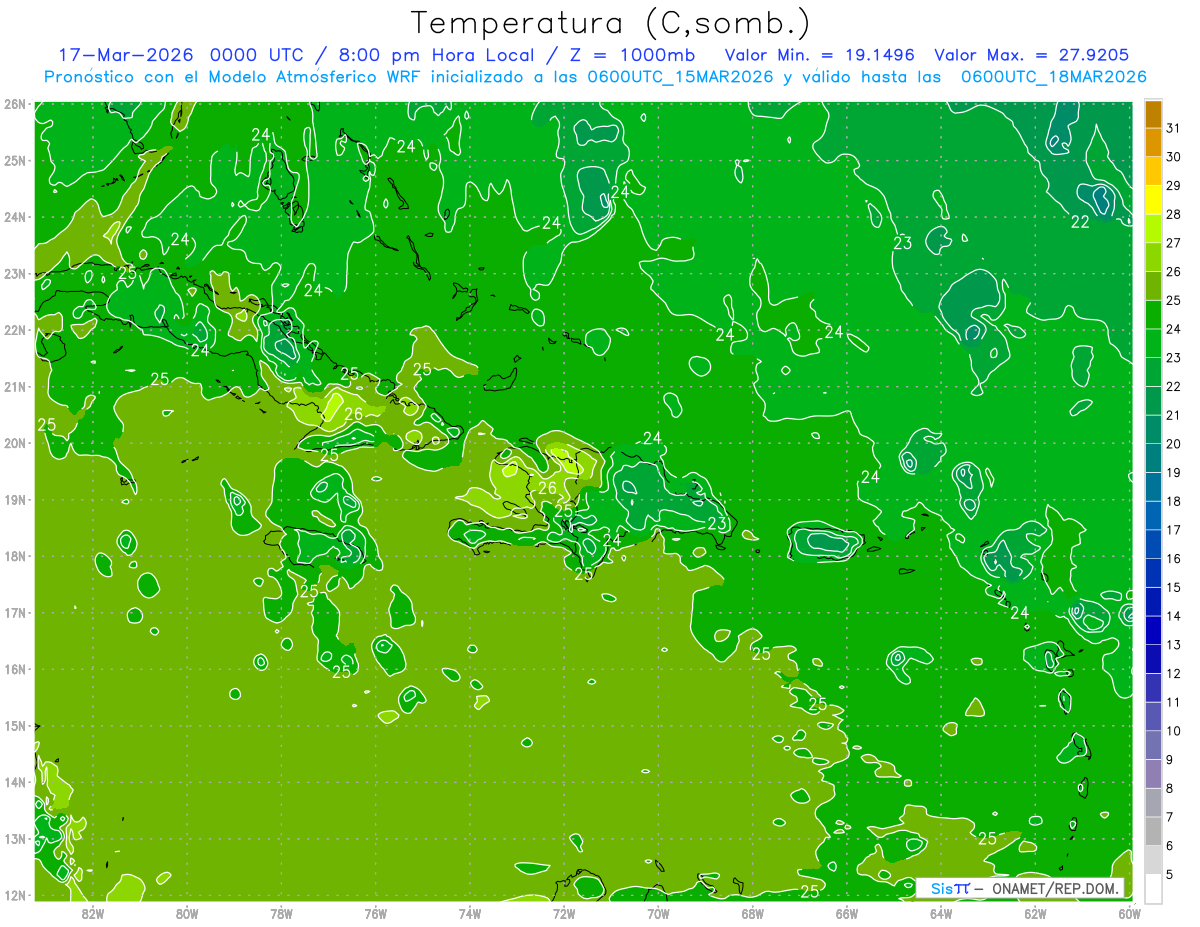Click the 64W longitude axis label
Image resolution: width=1200 pixels, height=927 pixels.
point(941,913)
